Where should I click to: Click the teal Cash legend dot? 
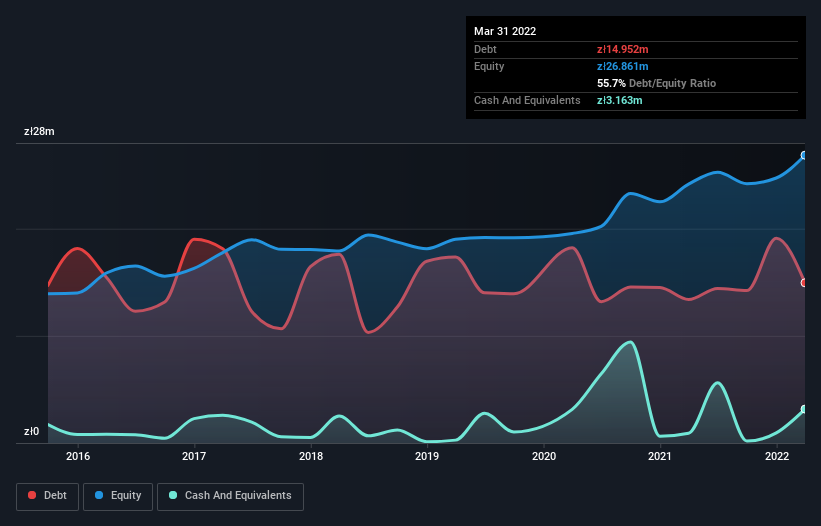(173, 495)
